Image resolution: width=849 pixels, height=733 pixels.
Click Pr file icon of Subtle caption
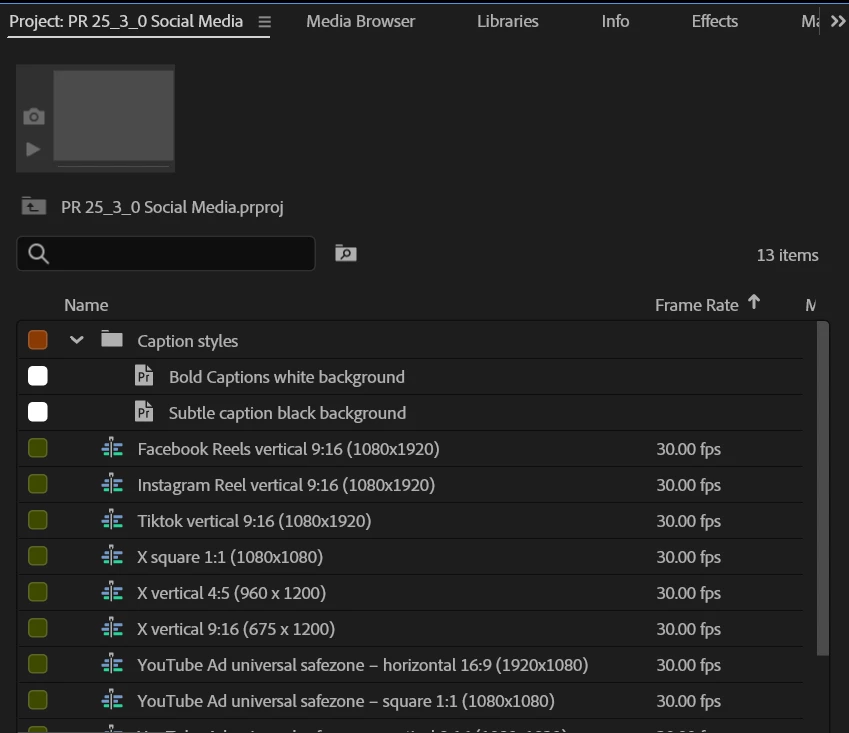[144, 411]
